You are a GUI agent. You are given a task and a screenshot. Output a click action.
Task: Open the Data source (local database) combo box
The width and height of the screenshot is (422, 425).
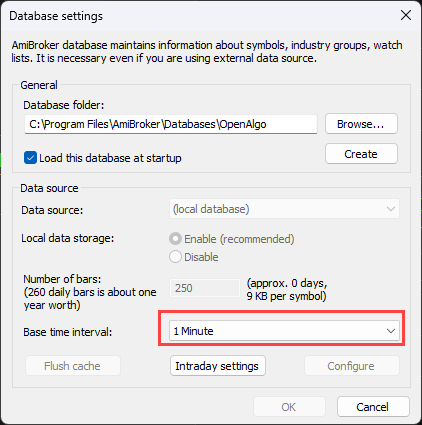pyautogui.click(x=284, y=209)
